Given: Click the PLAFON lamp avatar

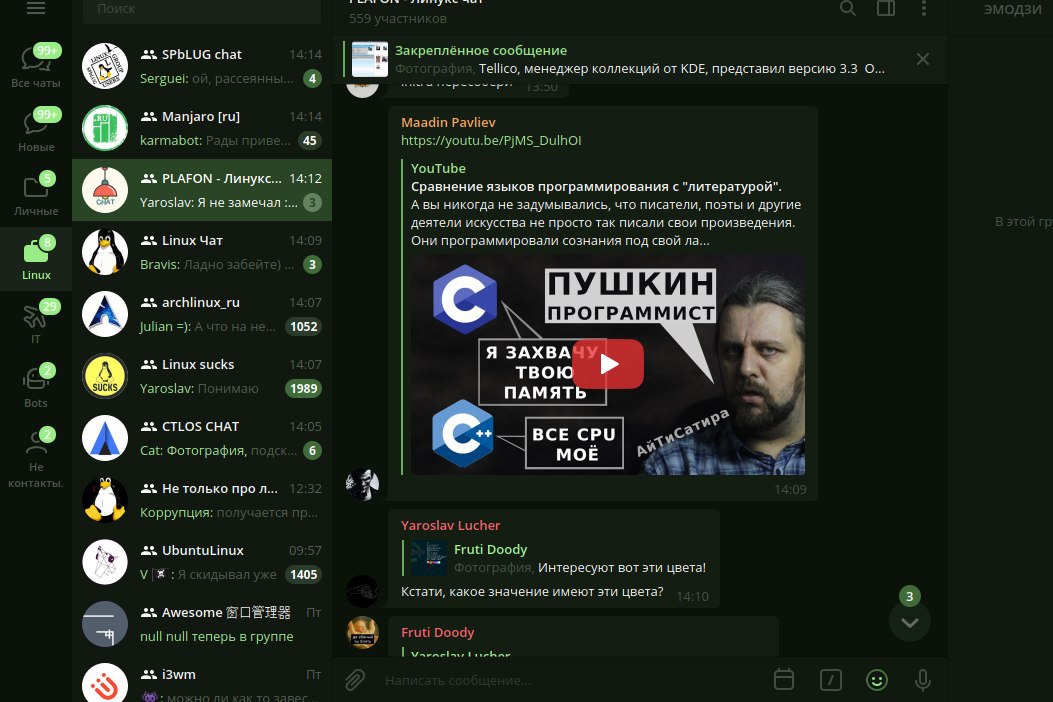Looking at the screenshot, I should click(x=105, y=190).
